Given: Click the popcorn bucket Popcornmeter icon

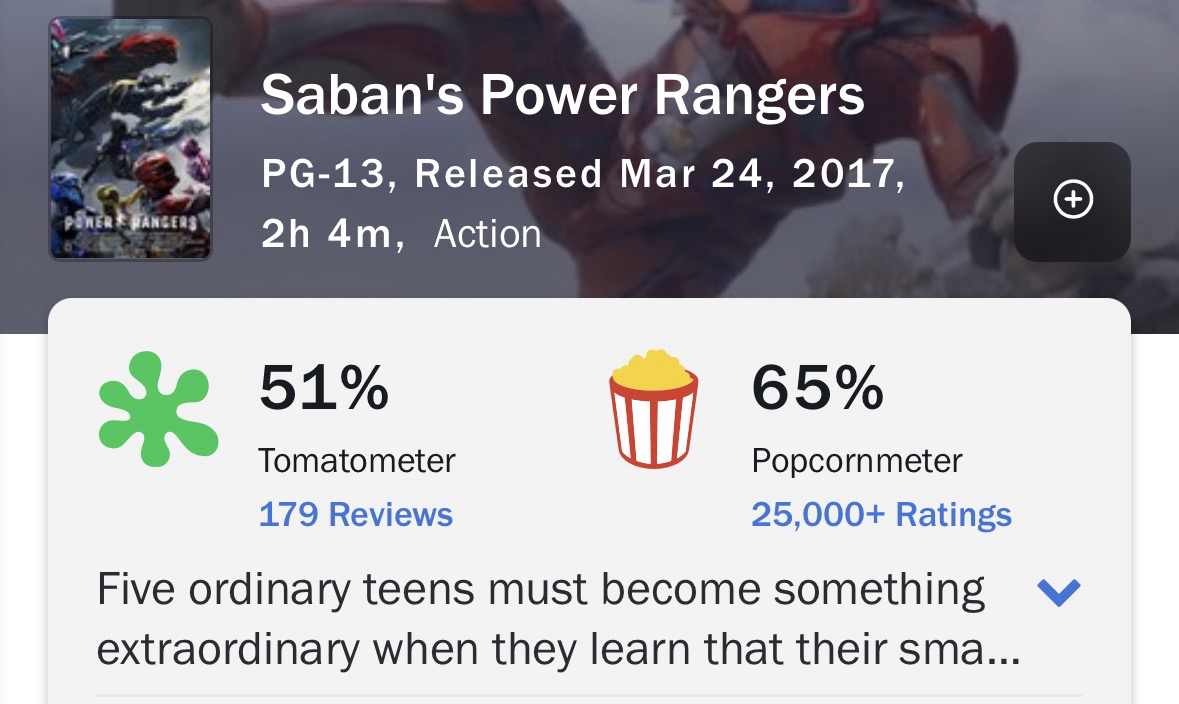Looking at the screenshot, I should [x=653, y=408].
